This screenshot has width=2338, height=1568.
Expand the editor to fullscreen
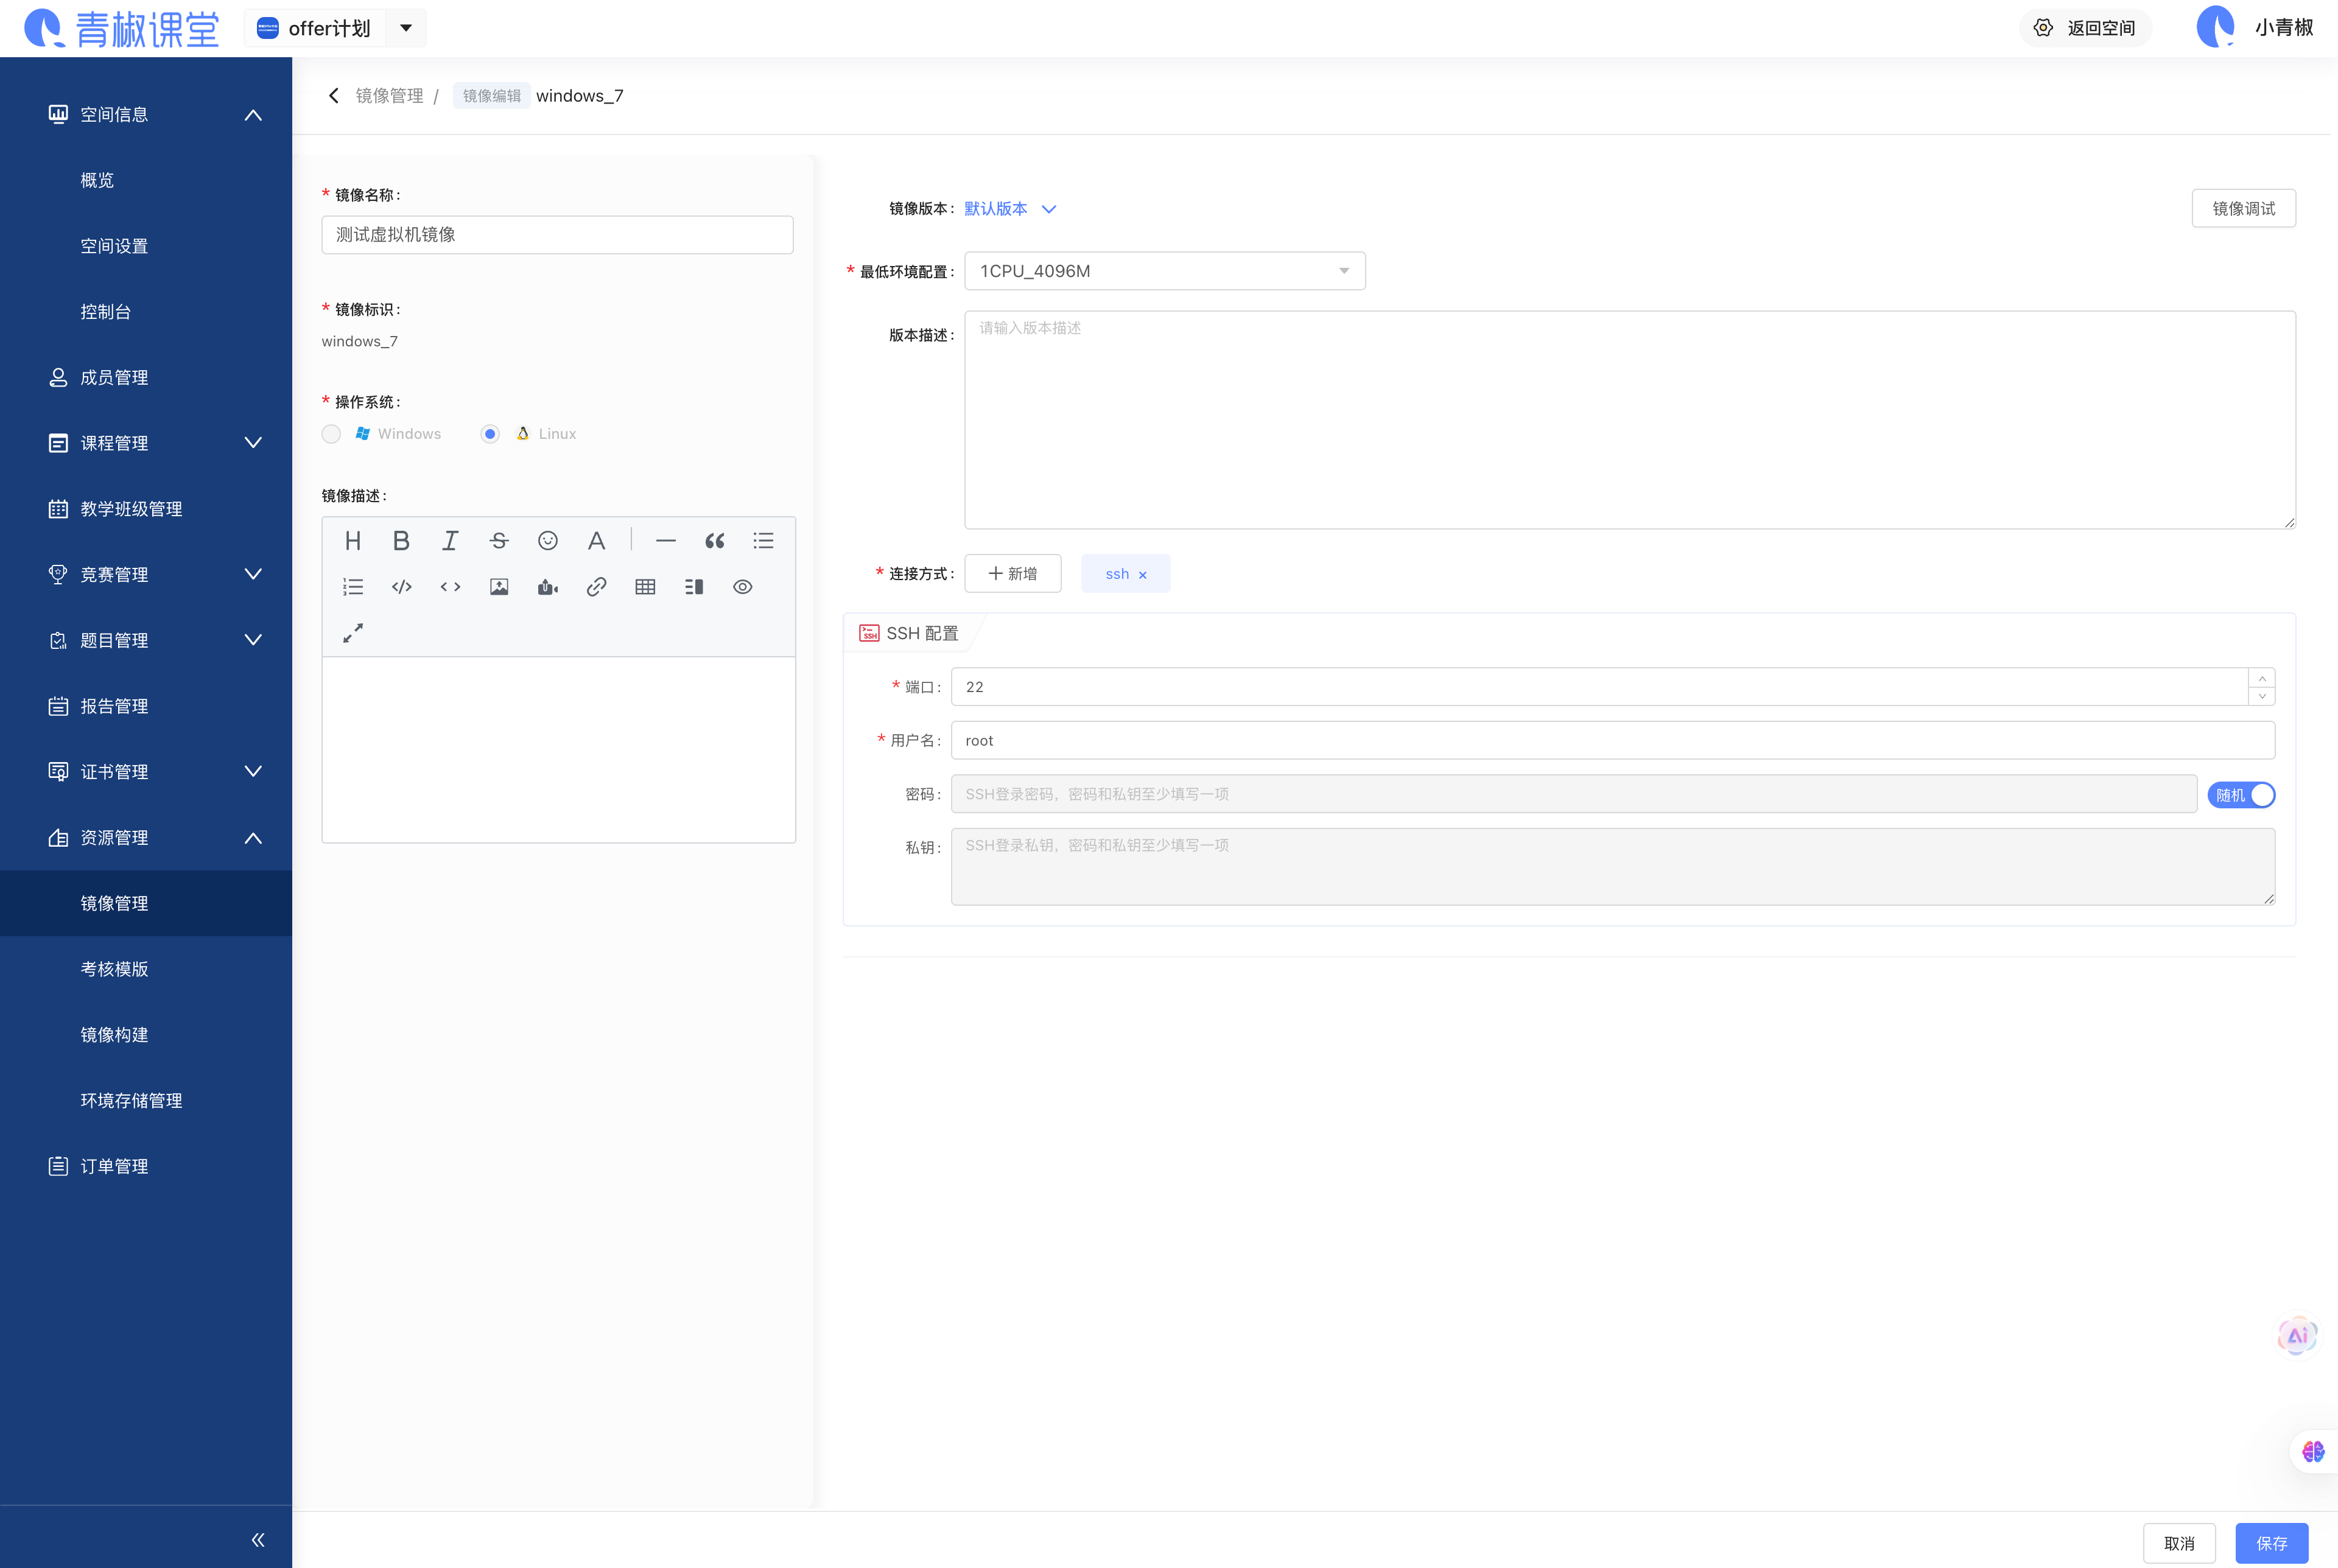(353, 633)
